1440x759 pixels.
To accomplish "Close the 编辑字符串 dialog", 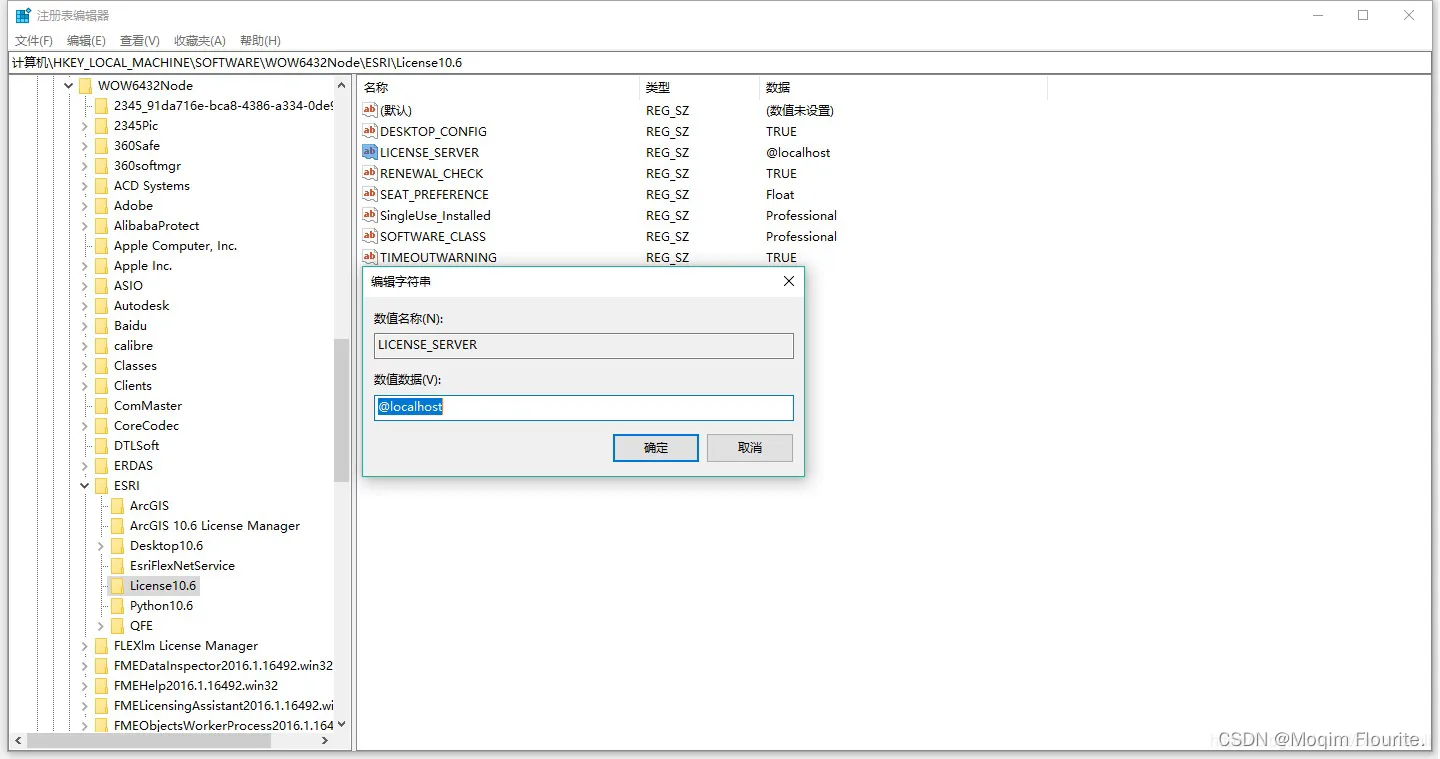I will tap(788, 281).
